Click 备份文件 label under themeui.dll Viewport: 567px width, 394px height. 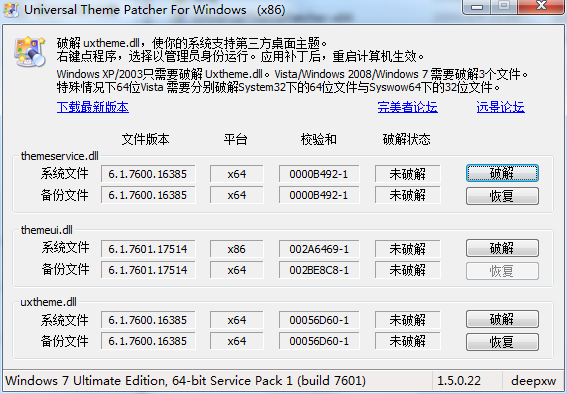[x=65, y=269]
